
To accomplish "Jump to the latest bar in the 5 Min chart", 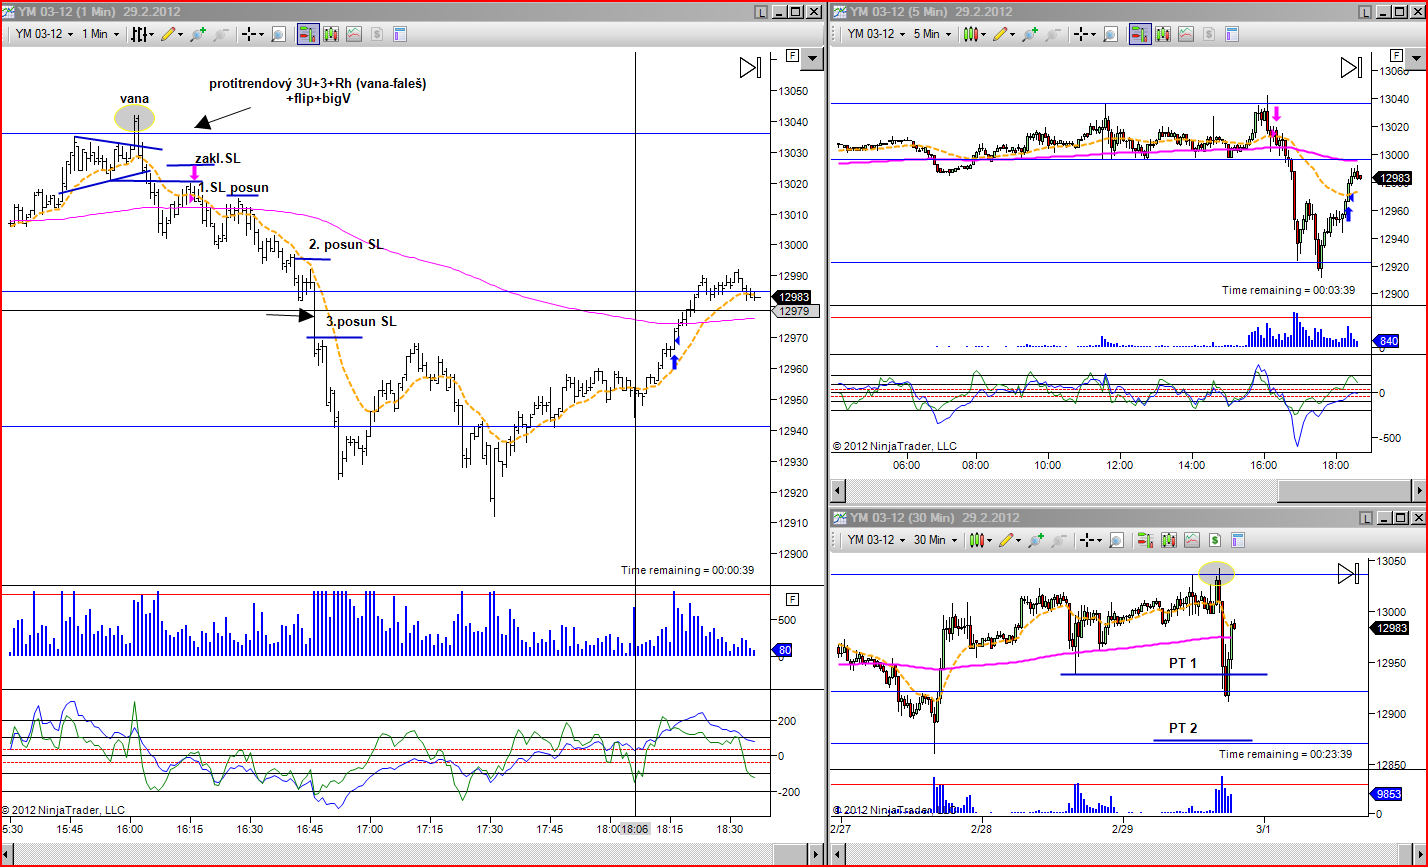I will pyautogui.click(x=1351, y=67).
